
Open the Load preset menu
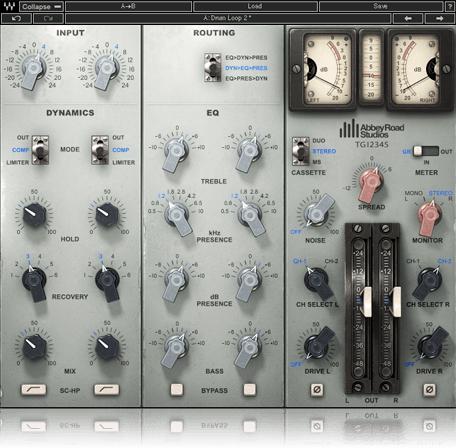tap(255, 6)
